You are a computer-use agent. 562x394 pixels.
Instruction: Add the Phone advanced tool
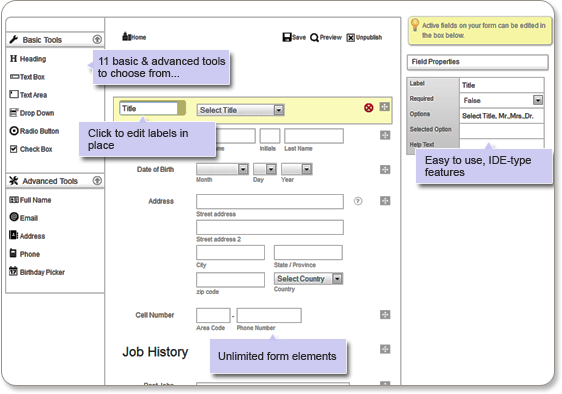(x=25, y=254)
